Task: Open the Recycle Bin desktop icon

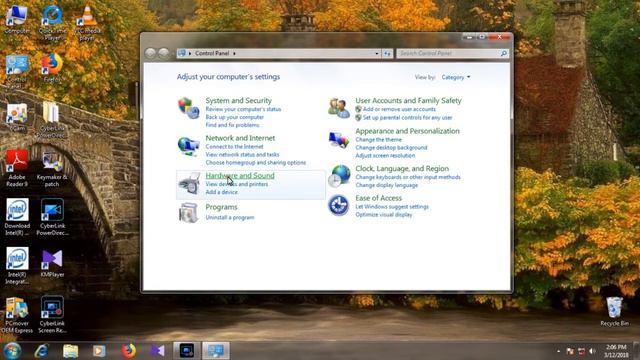Action: tap(614, 311)
